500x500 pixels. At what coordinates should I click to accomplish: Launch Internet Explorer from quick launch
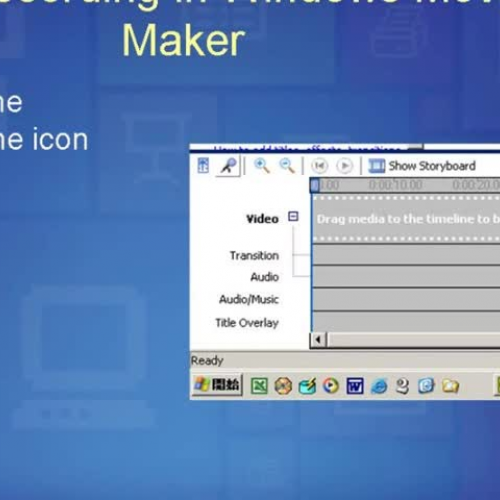point(379,386)
